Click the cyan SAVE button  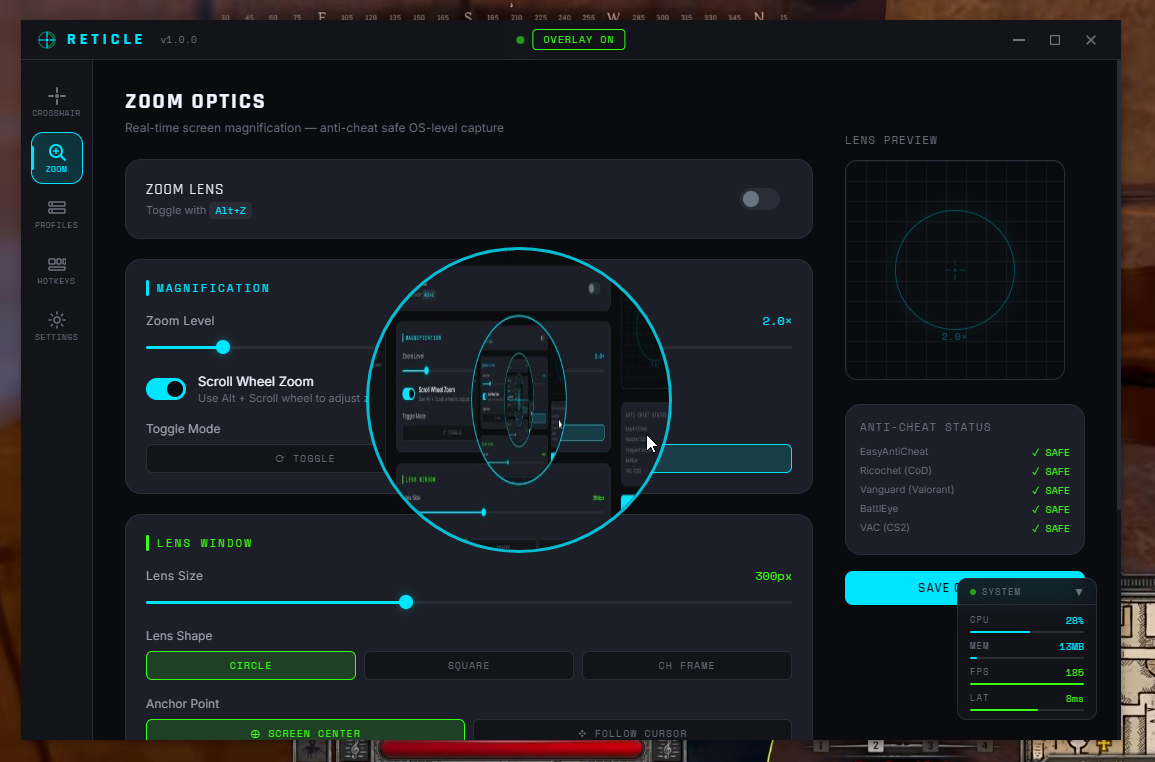[x=902, y=588]
